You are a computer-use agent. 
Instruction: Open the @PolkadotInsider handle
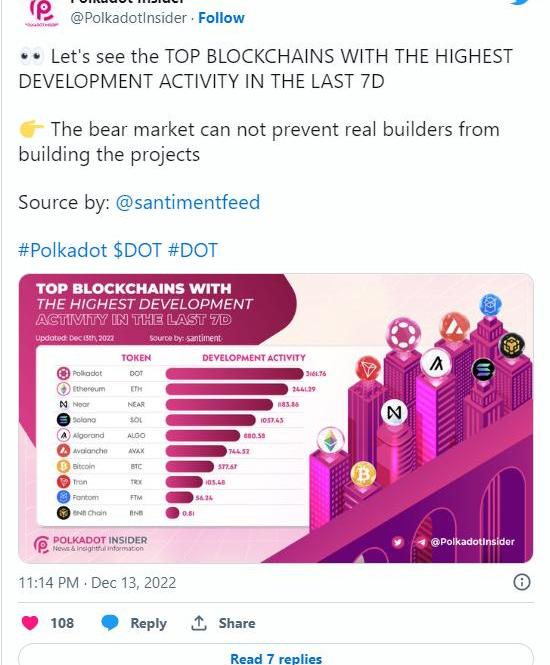[128, 18]
